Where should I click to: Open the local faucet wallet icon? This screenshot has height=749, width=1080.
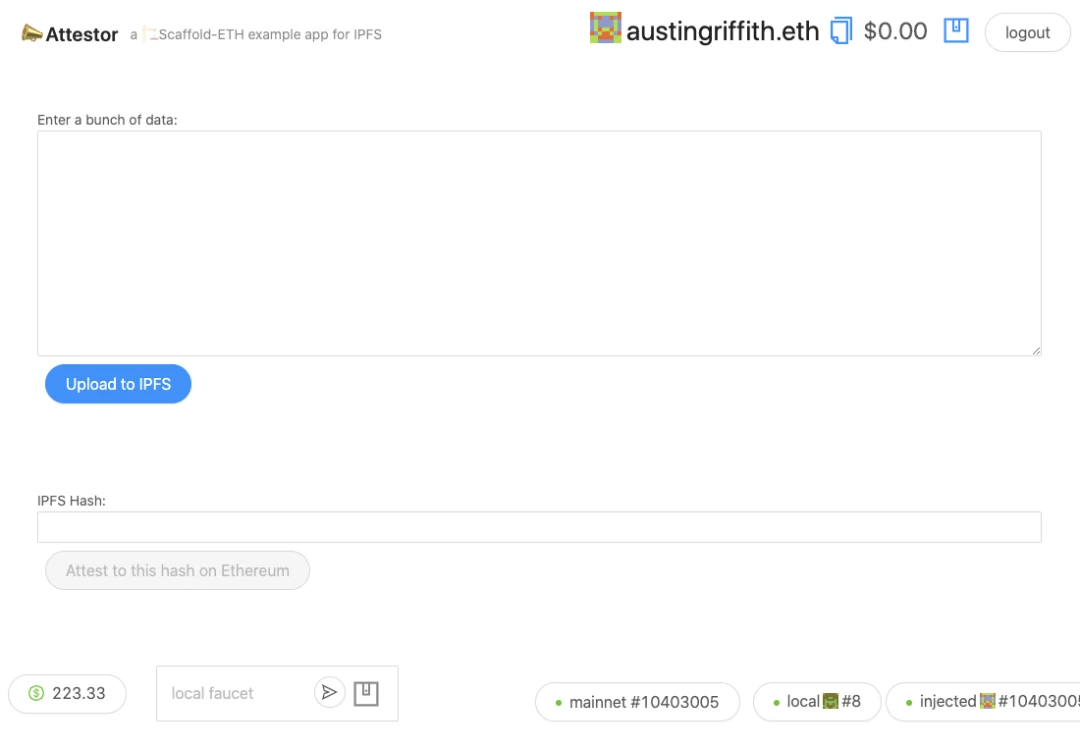pyautogui.click(x=366, y=693)
